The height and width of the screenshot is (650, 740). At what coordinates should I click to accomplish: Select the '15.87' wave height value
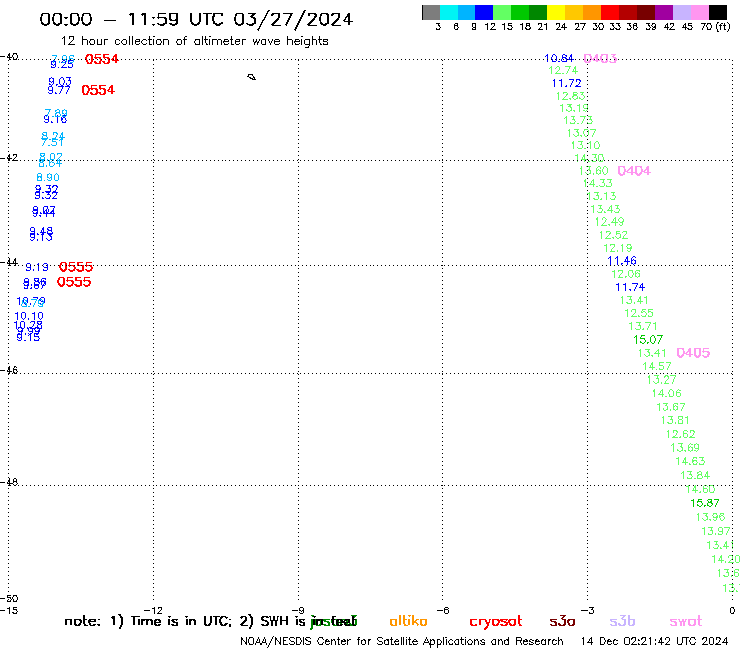(x=705, y=503)
